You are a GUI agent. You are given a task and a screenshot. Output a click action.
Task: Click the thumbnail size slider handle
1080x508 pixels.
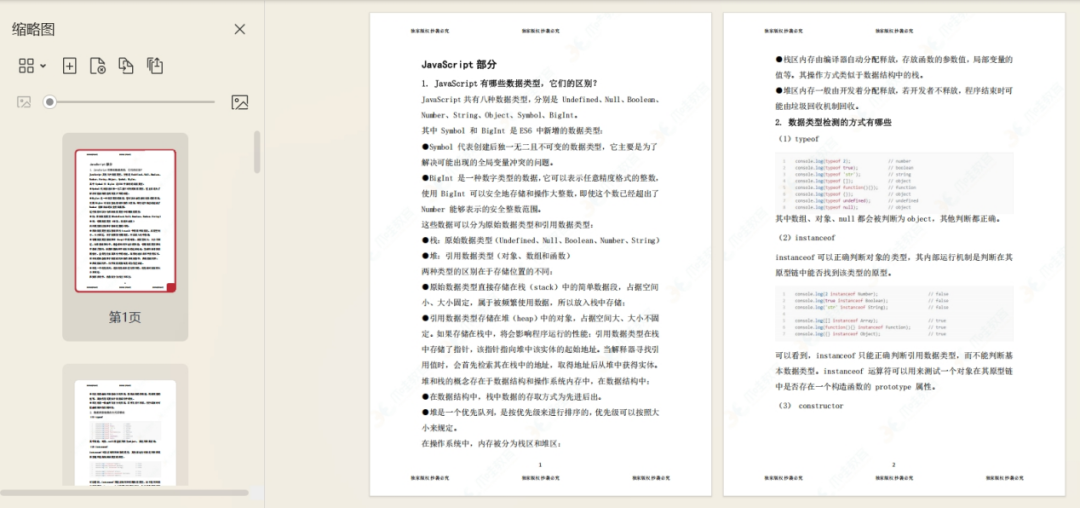click(50, 103)
